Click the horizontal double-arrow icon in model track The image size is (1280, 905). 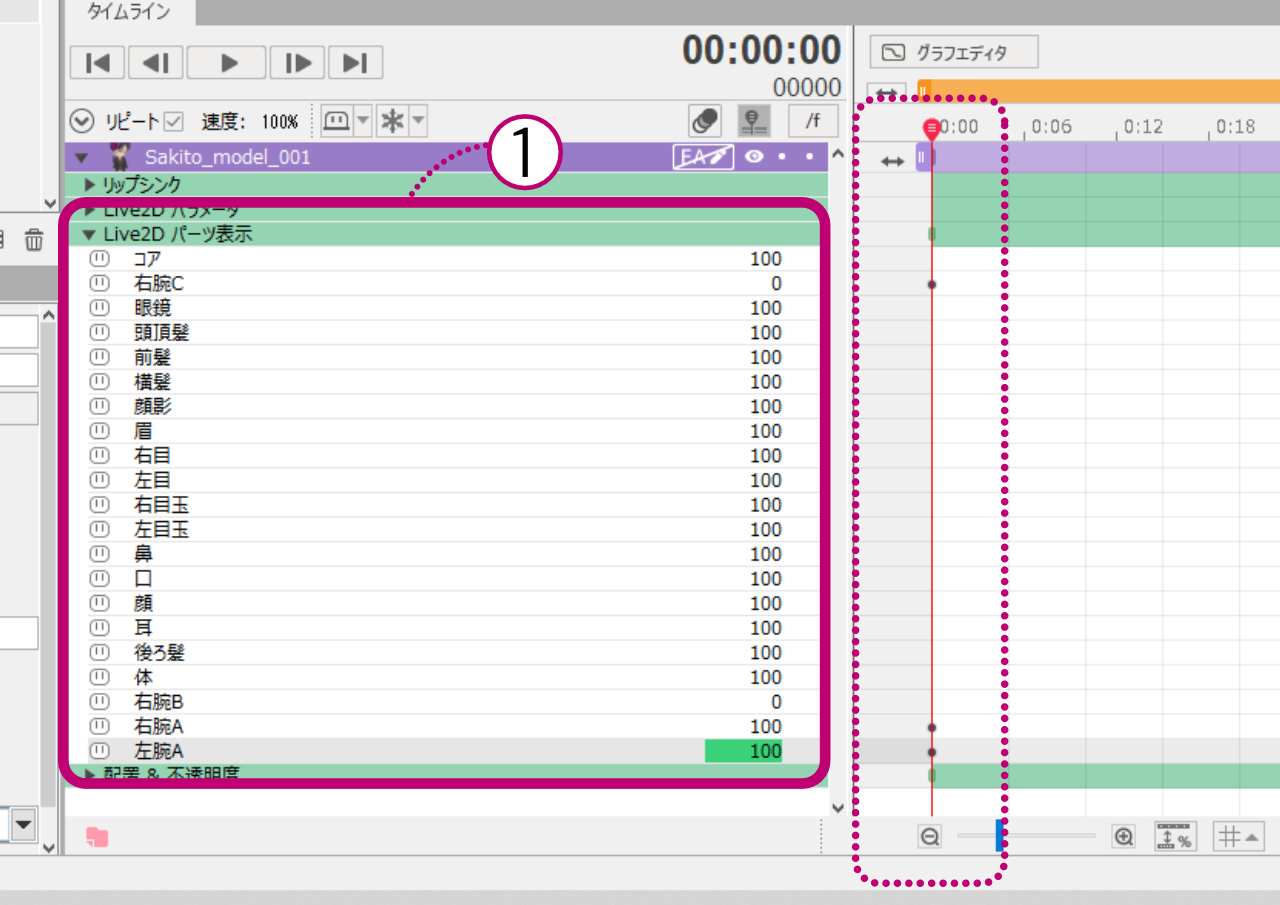coord(892,160)
